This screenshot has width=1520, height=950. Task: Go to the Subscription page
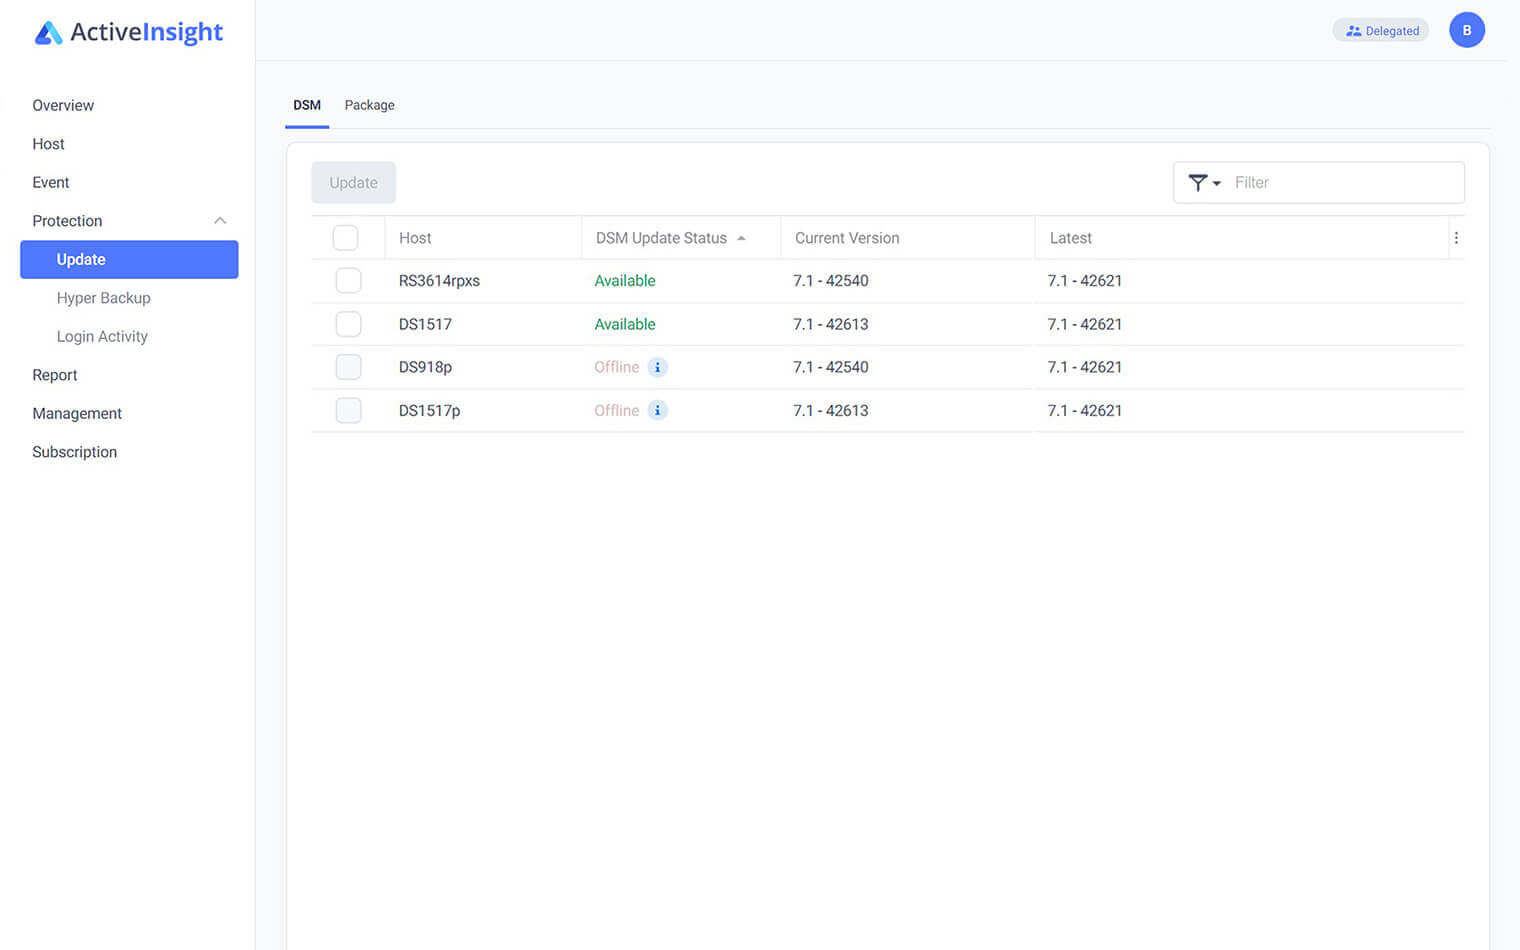click(x=74, y=451)
